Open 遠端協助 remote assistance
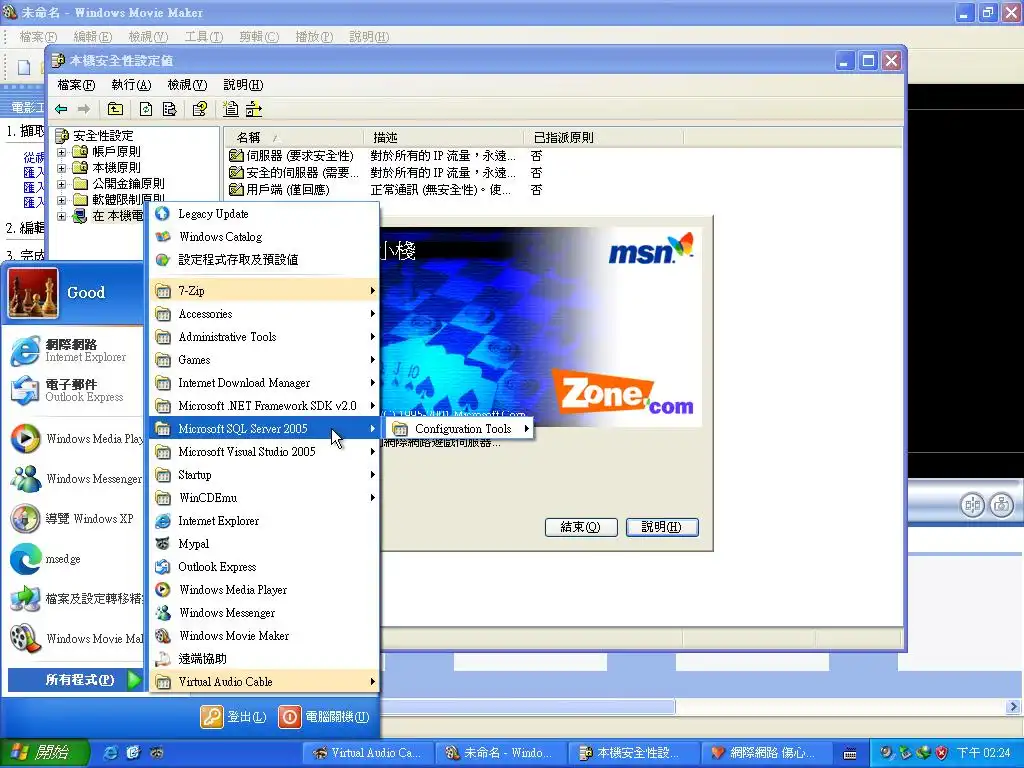 pyautogui.click(x=264, y=658)
